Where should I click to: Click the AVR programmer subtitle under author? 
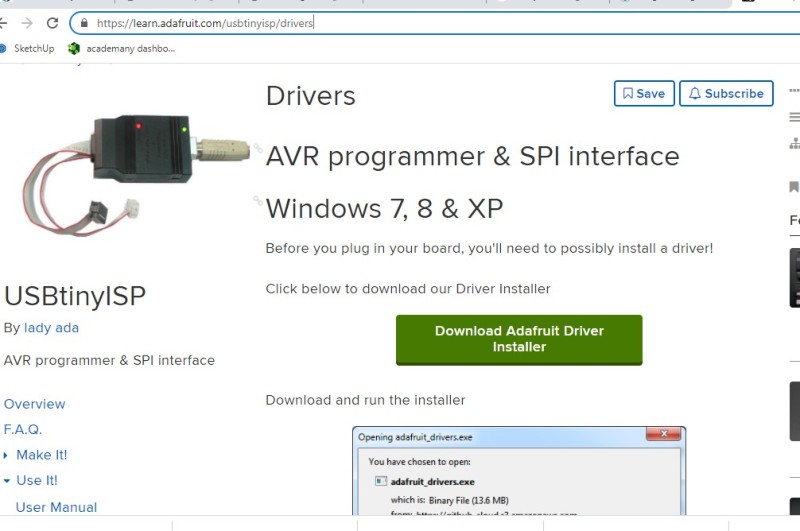[x=109, y=360]
